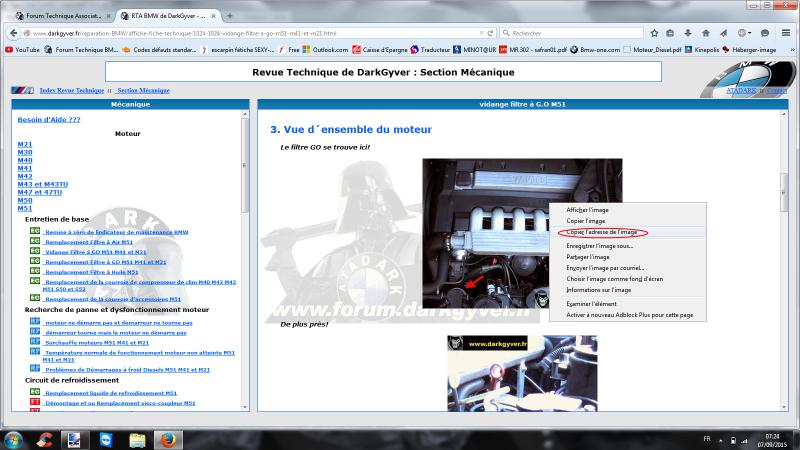
Task: Select 'Enregistrer l'image sous...' menu entry
Action: pyautogui.click(x=600, y=245)
